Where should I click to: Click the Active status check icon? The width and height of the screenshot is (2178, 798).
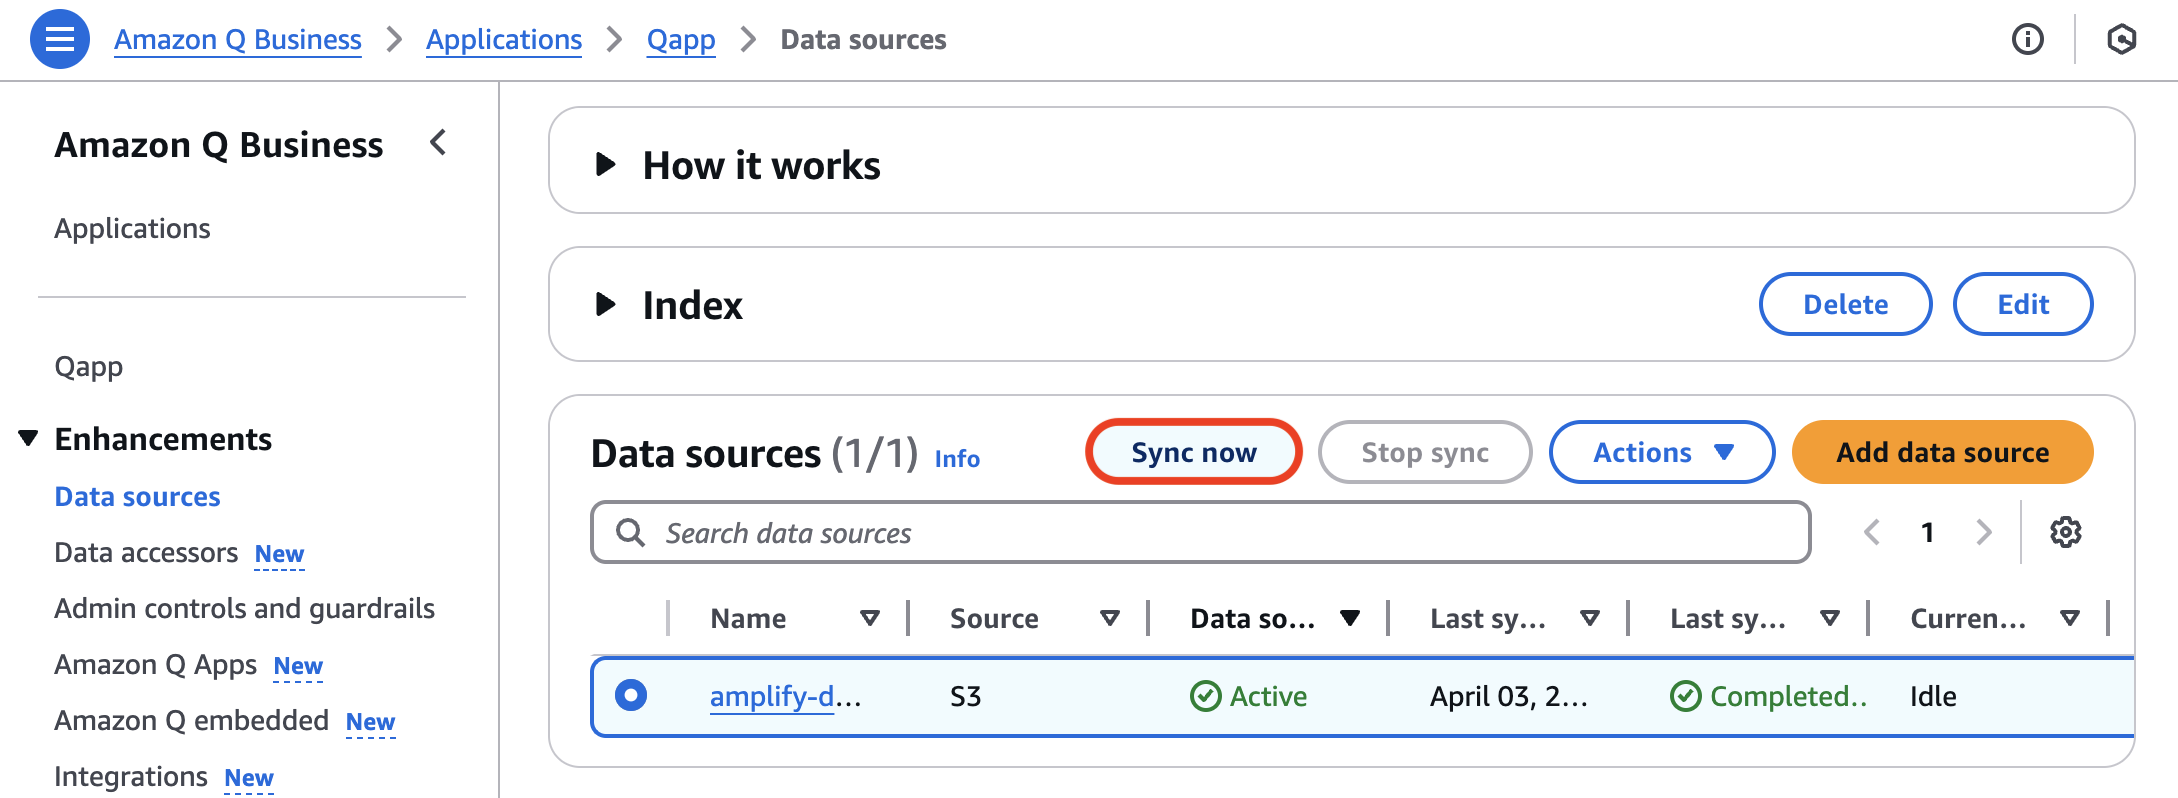coord(1206,695)
